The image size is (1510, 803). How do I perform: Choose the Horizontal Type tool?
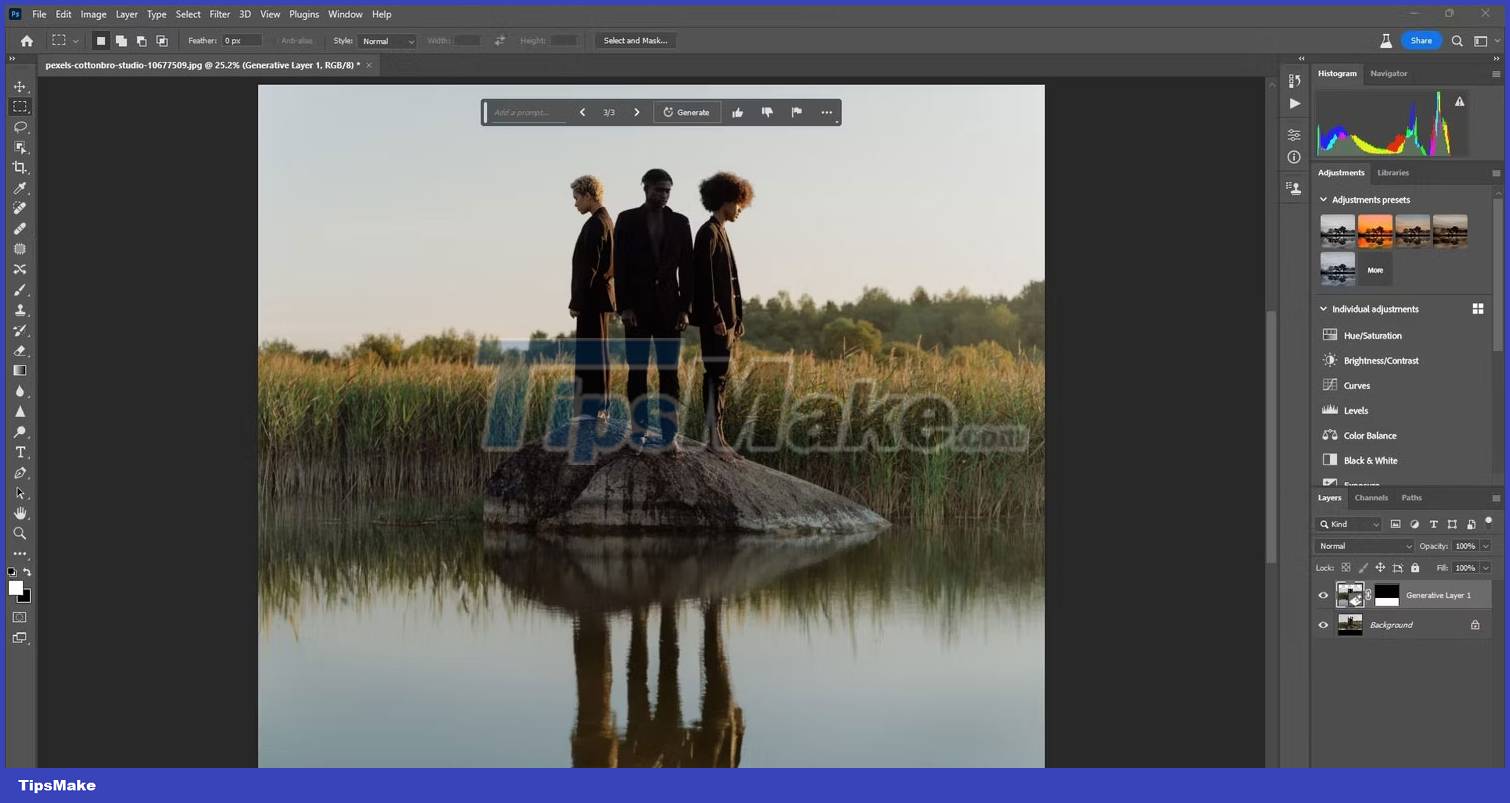coord(19,452)
